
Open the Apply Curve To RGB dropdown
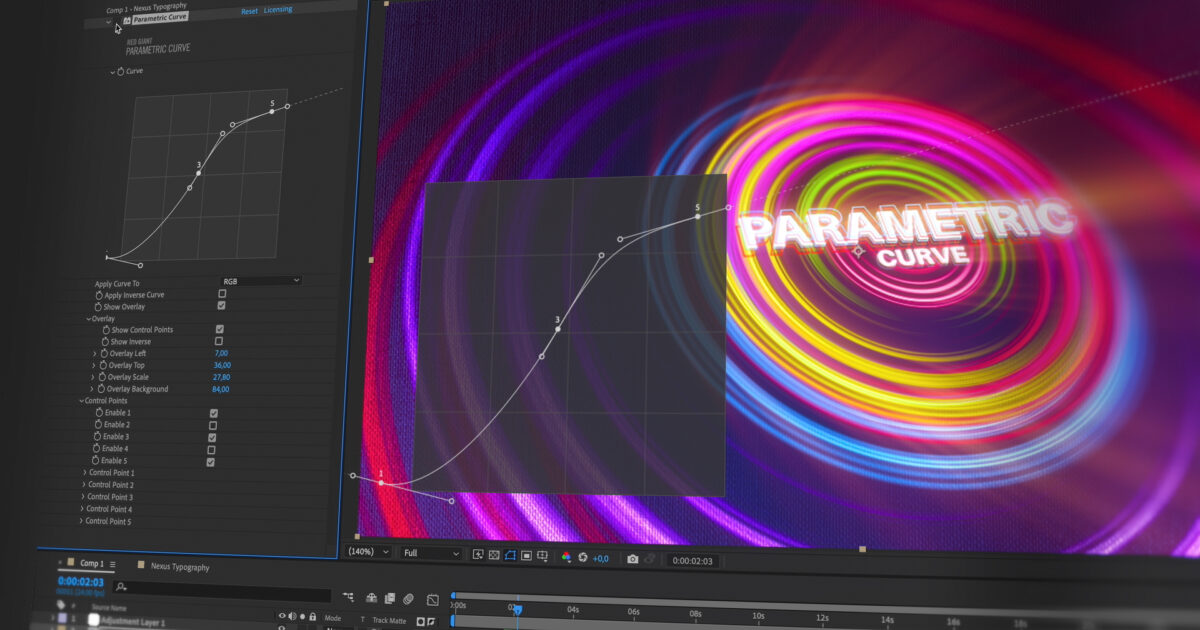click(260, 281)
